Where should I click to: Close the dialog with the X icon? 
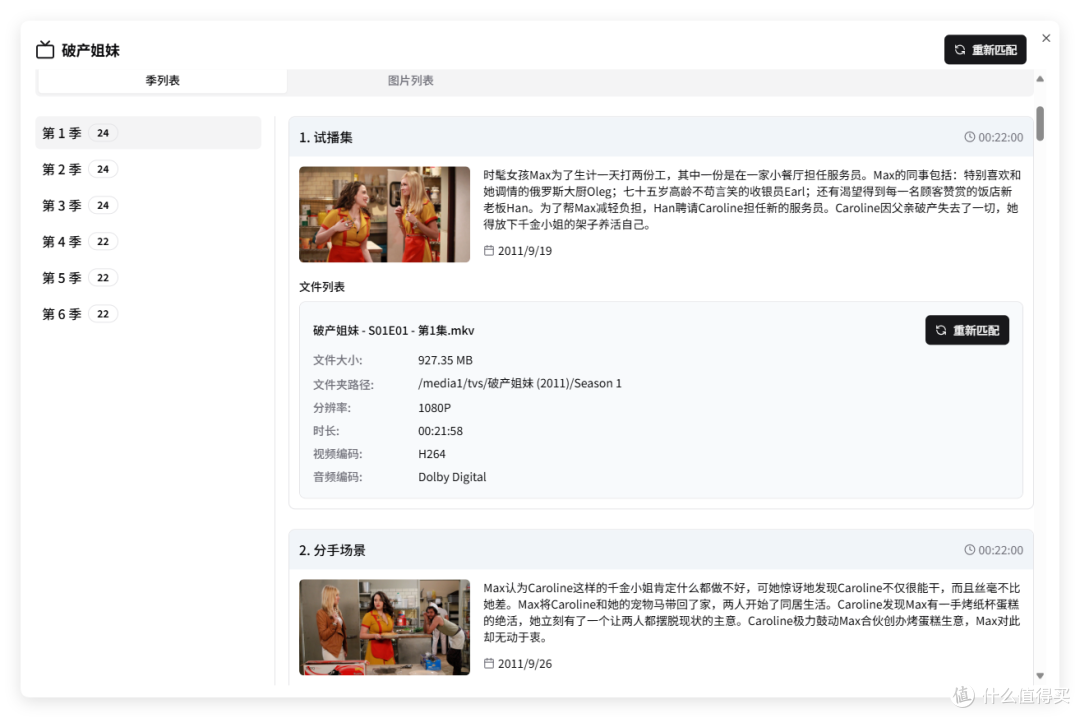point(1046,38)
